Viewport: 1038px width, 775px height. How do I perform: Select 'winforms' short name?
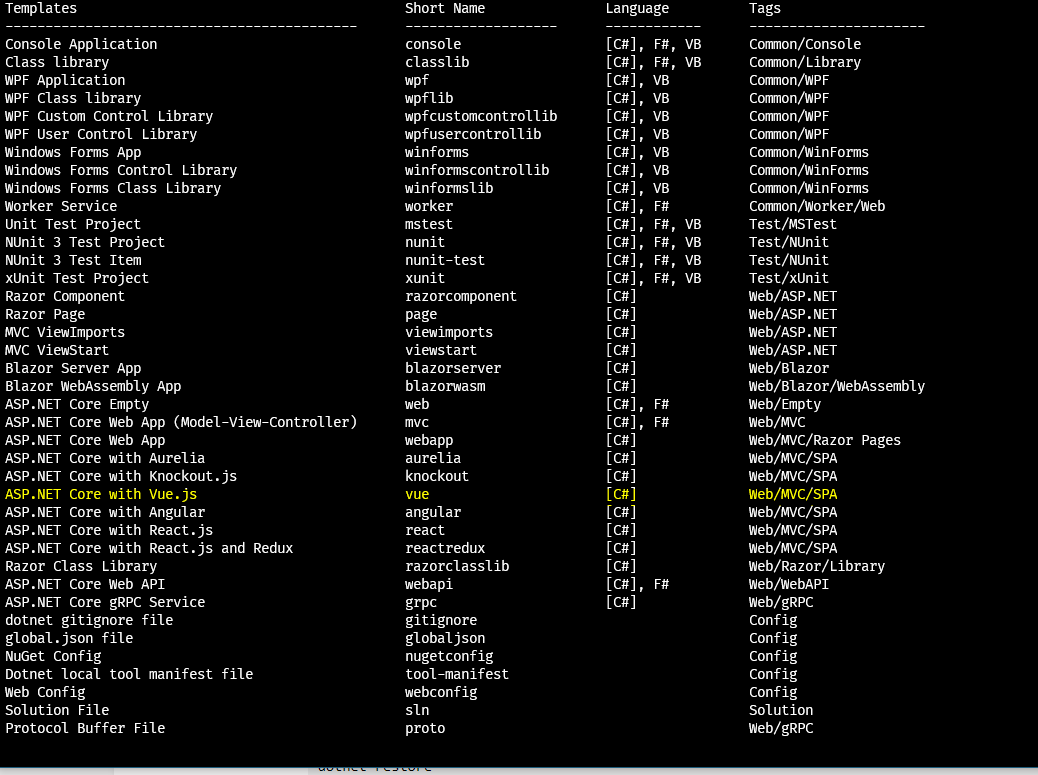pos(437,152)
